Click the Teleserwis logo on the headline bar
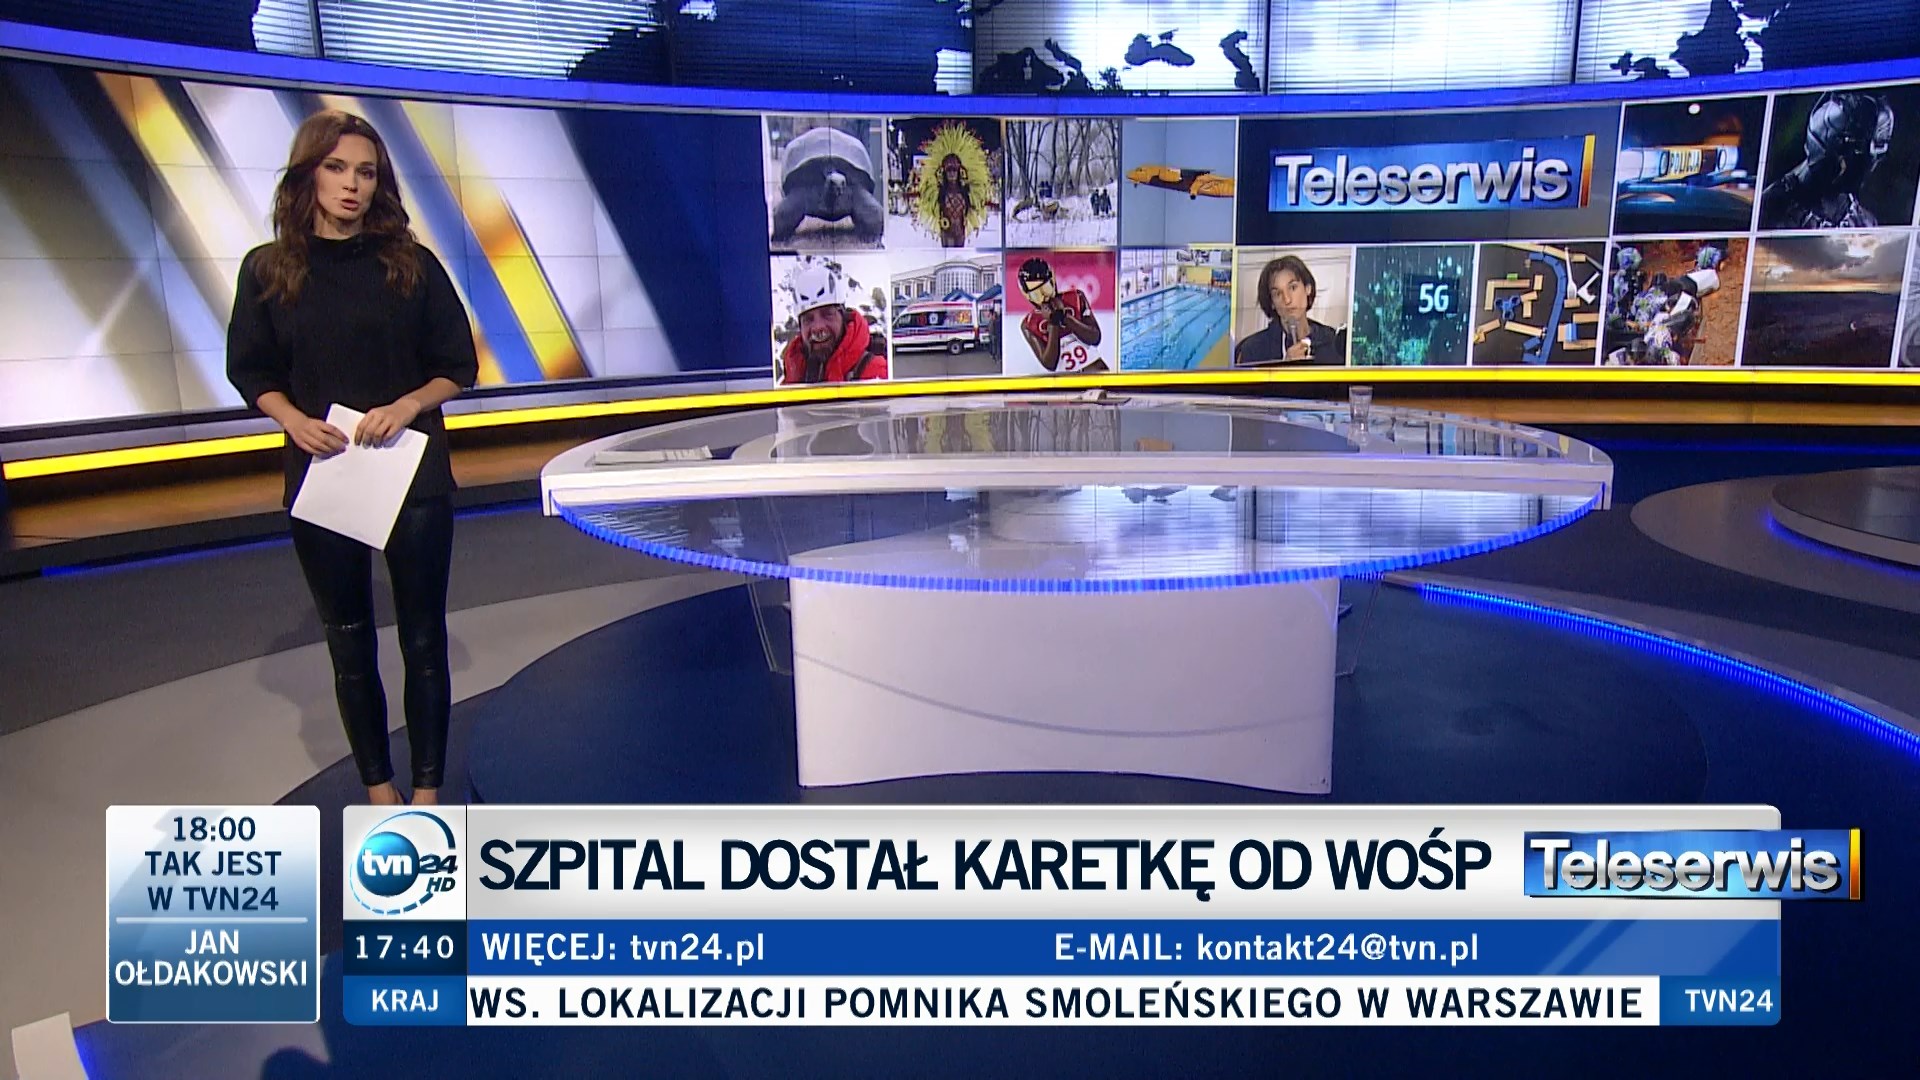Image resolution: width=1920 pixels, height=1080 pixels. (x=1692, y=864)
